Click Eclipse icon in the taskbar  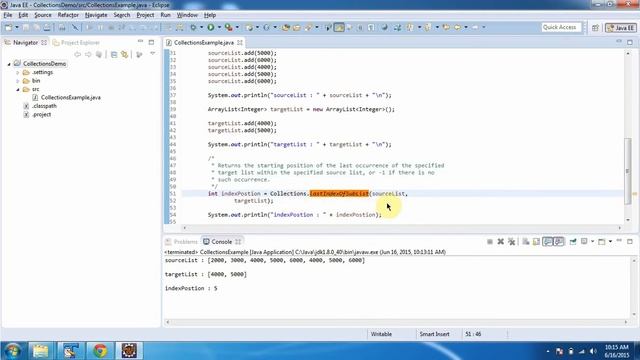tap(129, 351)
